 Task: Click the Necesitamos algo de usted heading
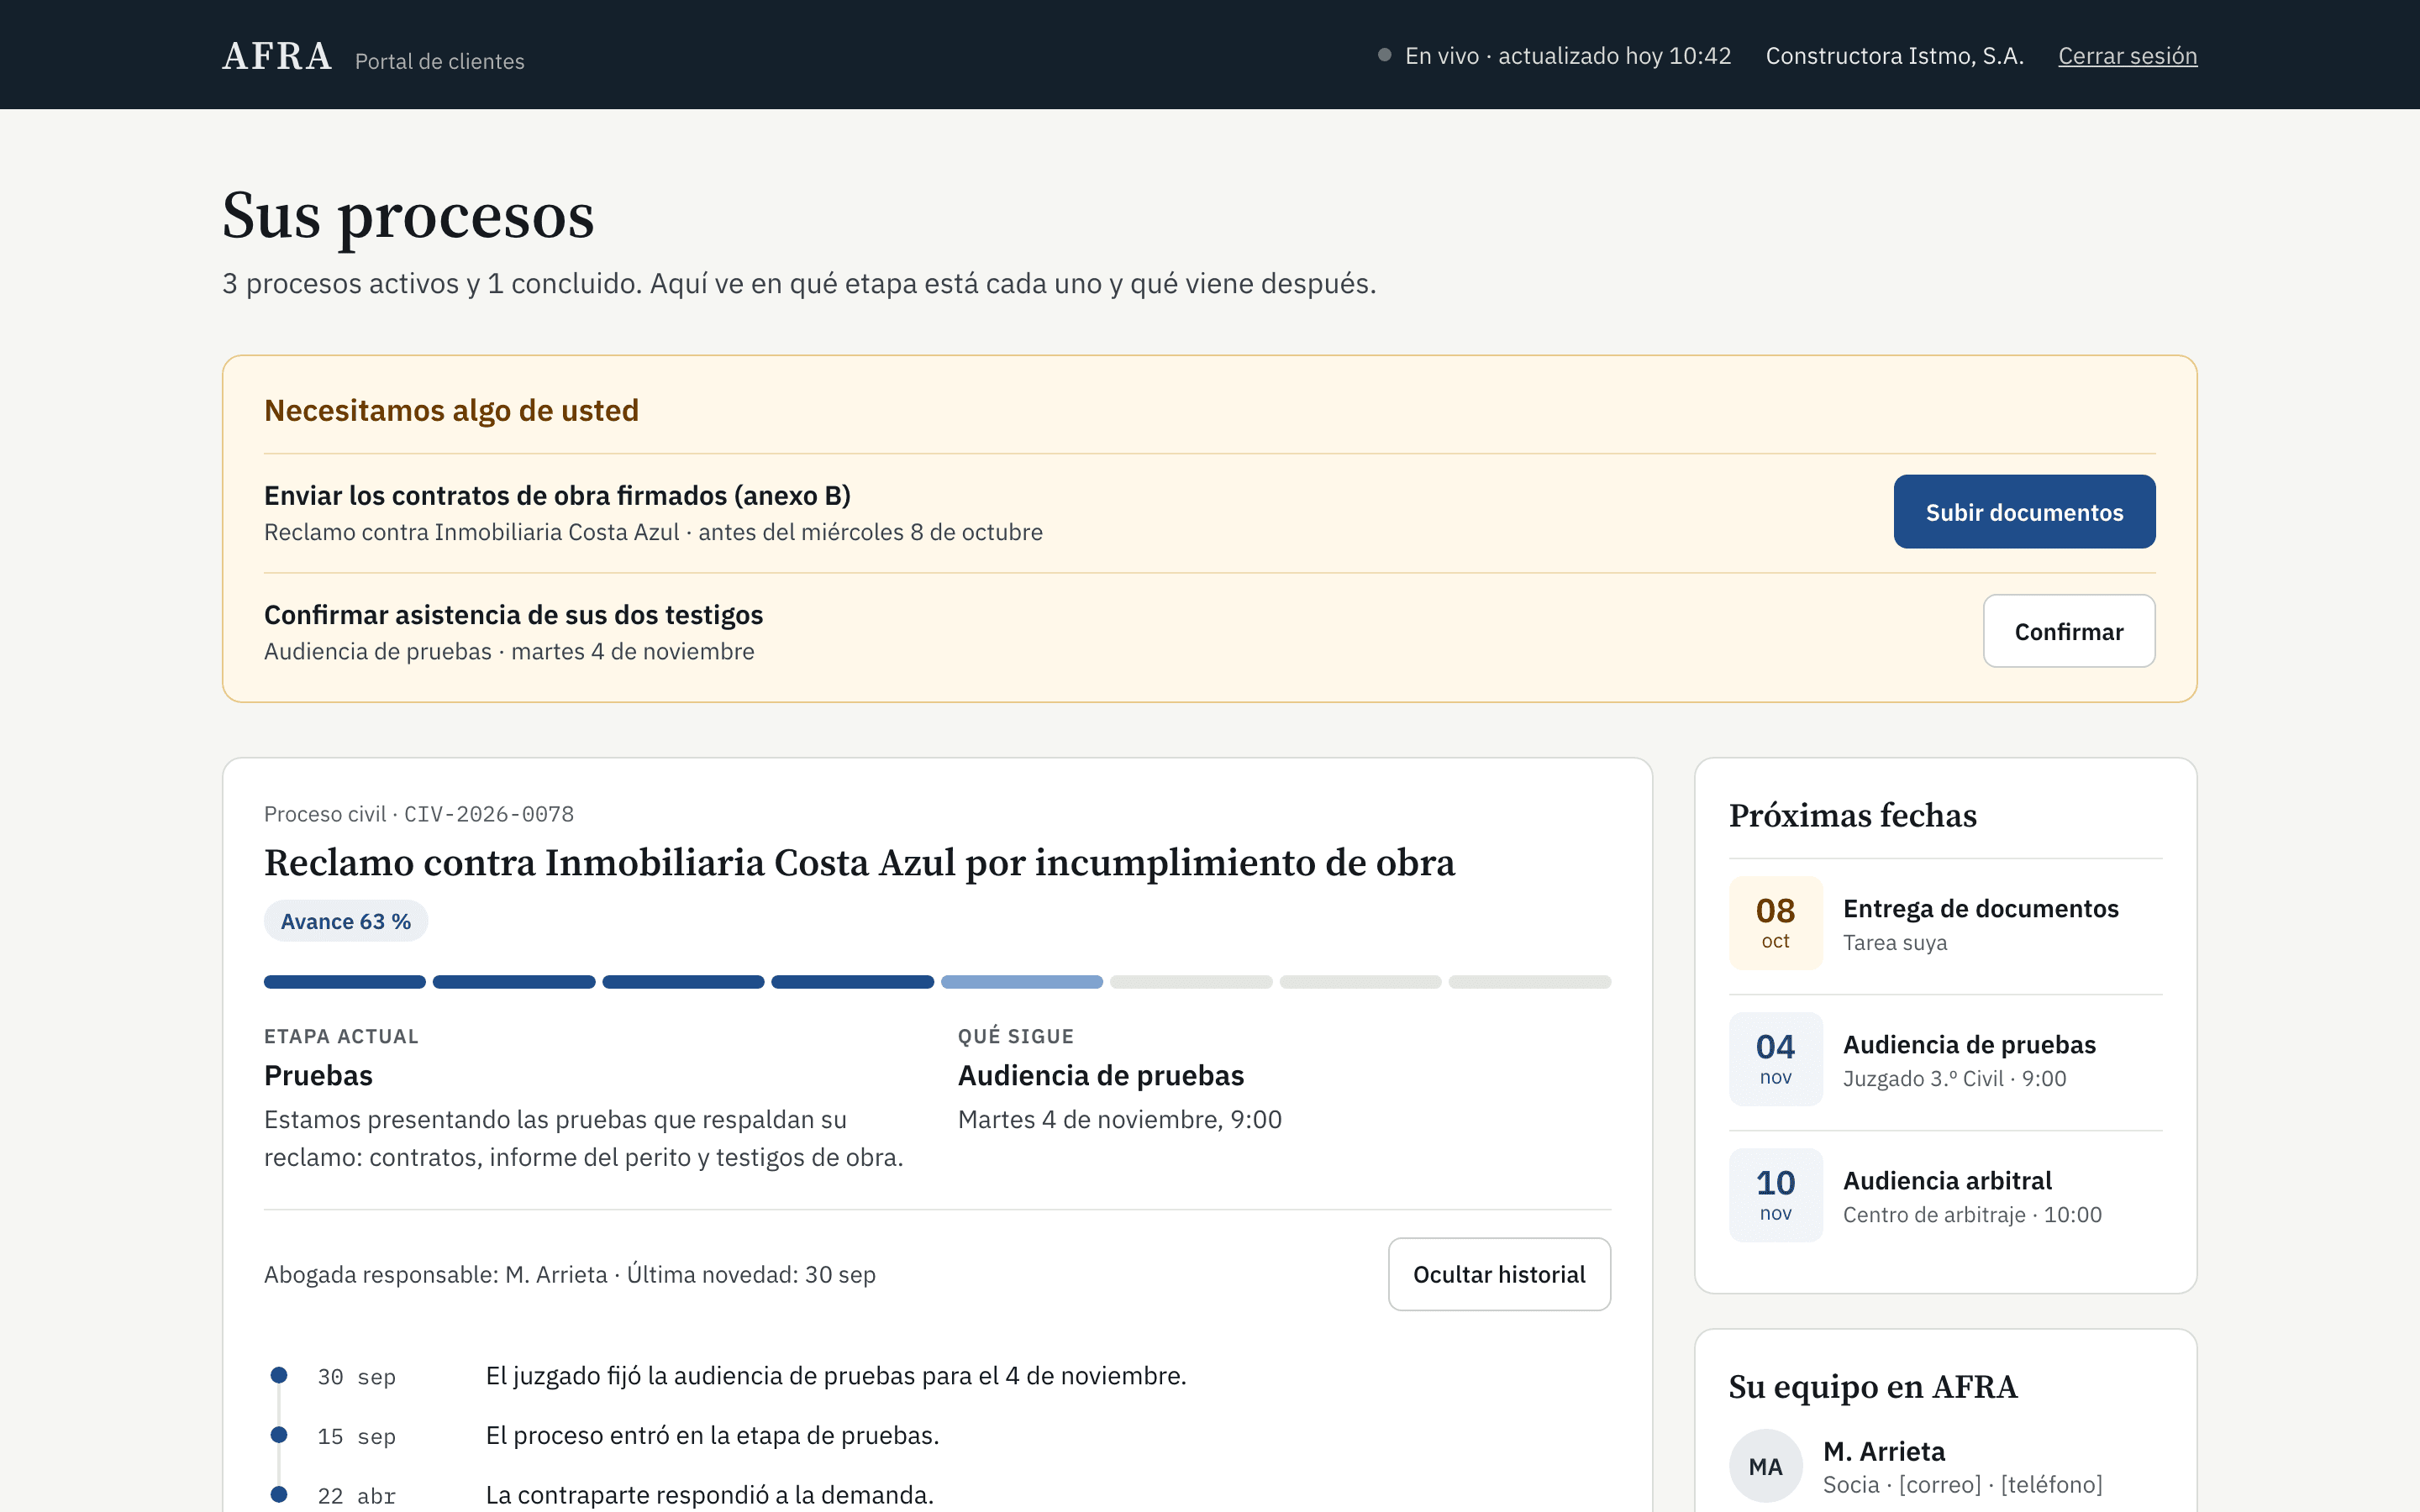(451, 410)
